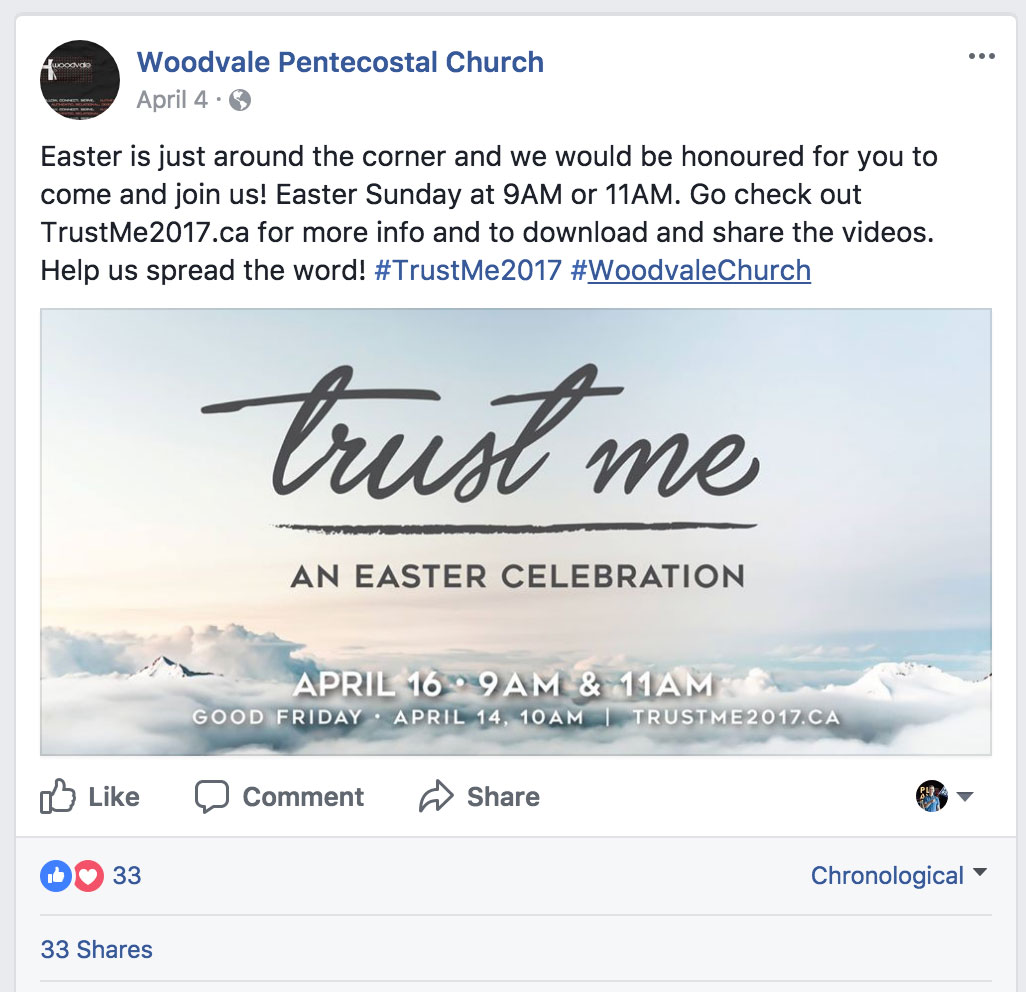The image size is (1026, 992).
Task: Click the Comment button label
Action: (x=303, y=796)
